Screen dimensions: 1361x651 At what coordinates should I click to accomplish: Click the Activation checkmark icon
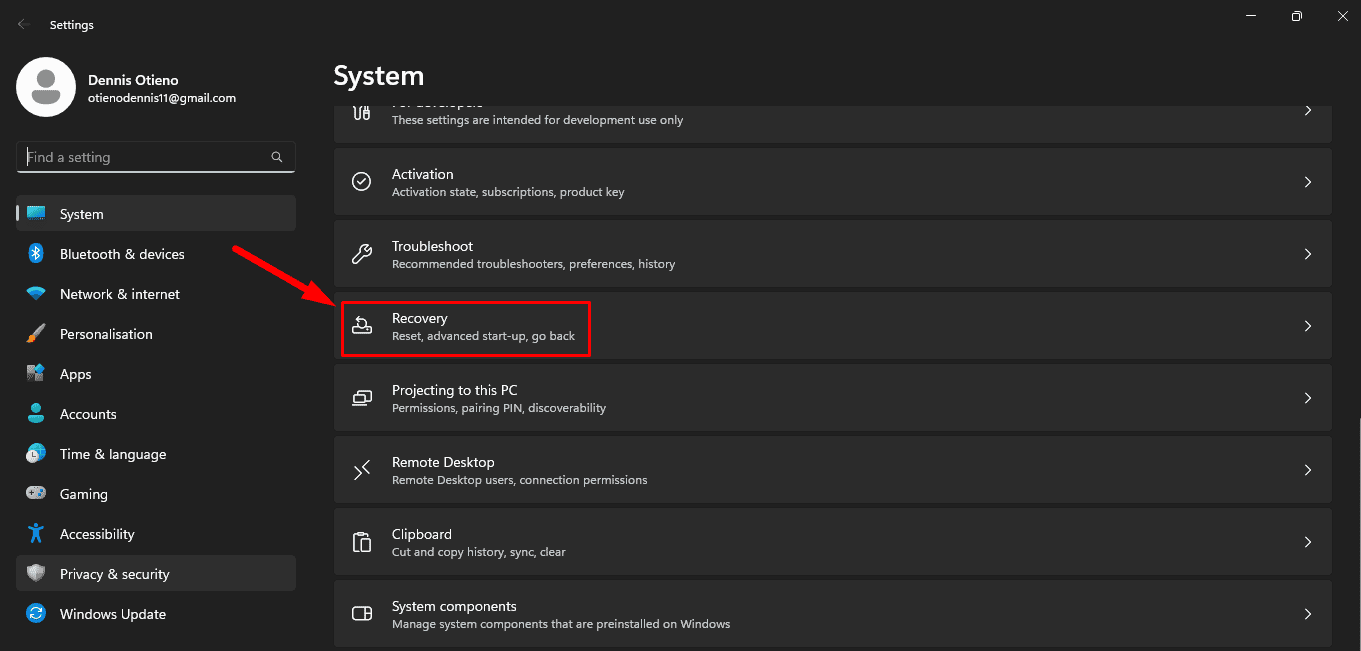coord(361,182)
